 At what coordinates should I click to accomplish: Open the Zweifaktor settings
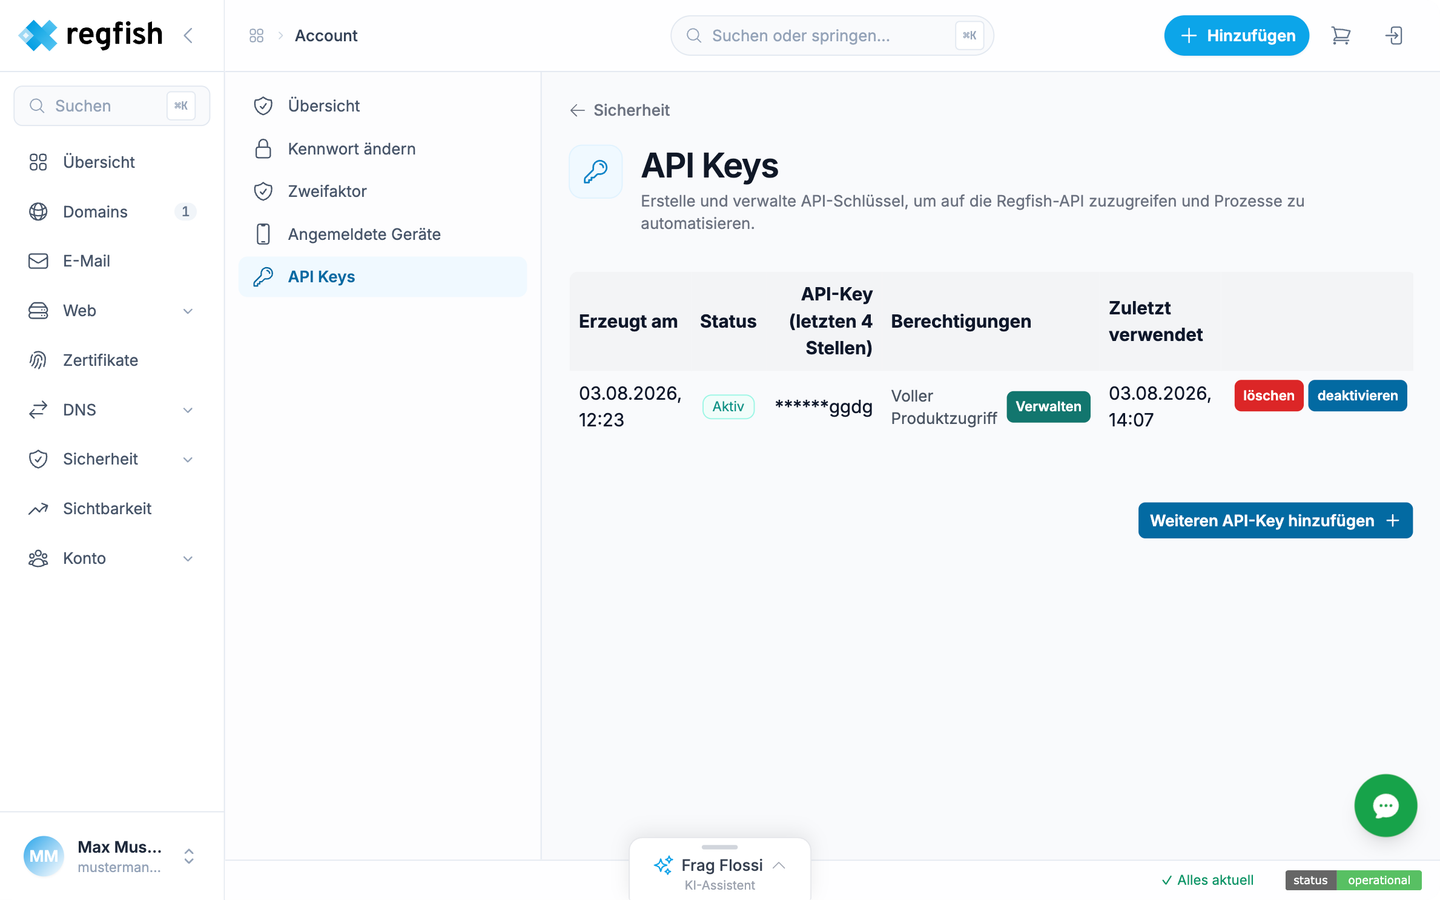click(382, 191)
